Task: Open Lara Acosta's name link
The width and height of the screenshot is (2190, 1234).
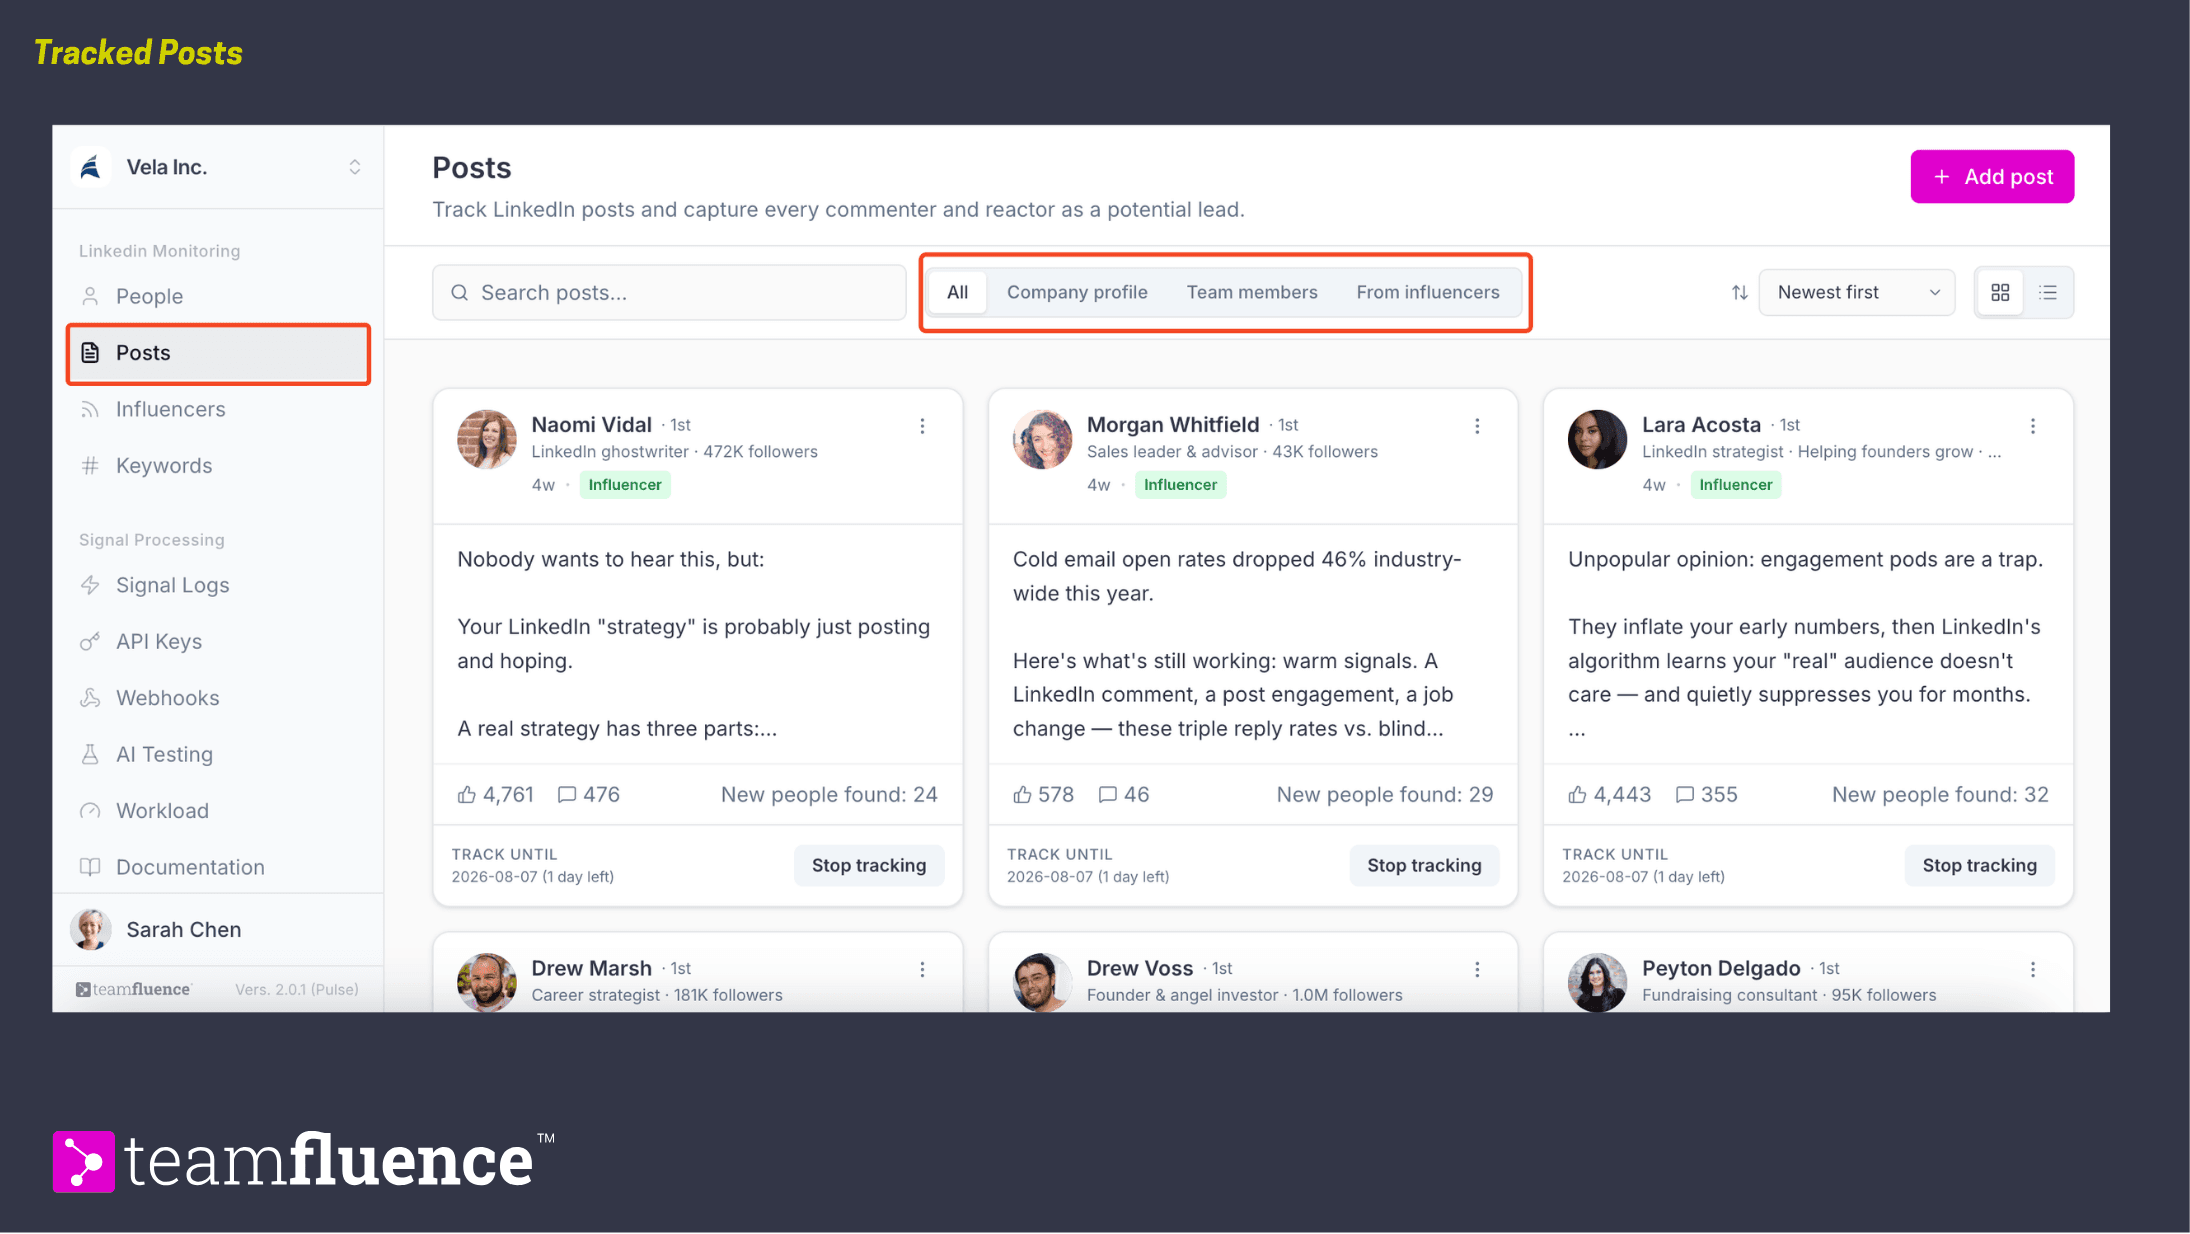Action: point(1701,425)
